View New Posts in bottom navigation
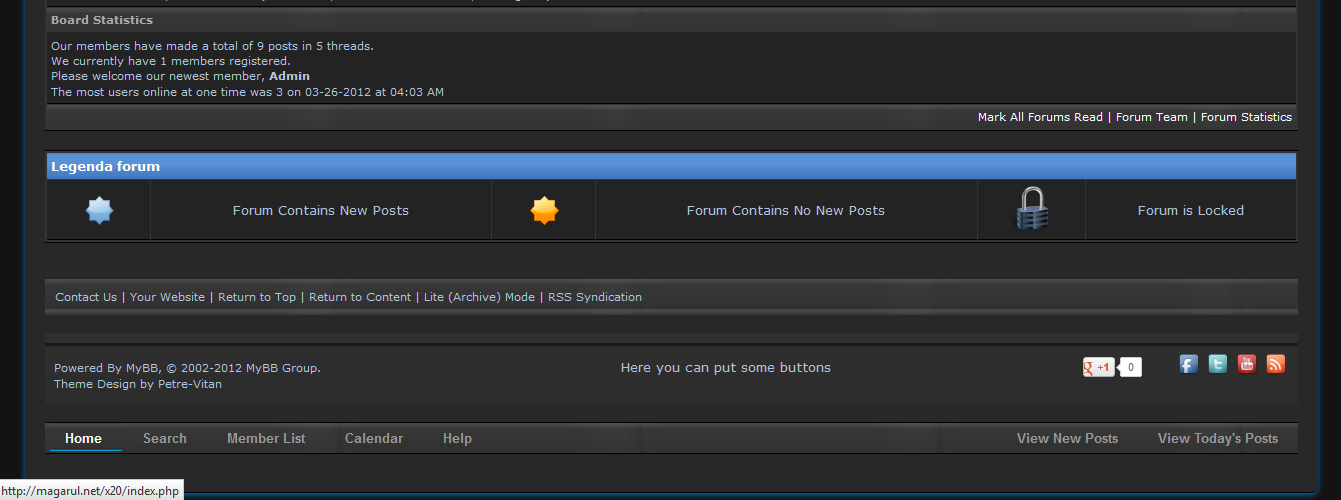The image size is (1341, 500). click(1067, 438)
